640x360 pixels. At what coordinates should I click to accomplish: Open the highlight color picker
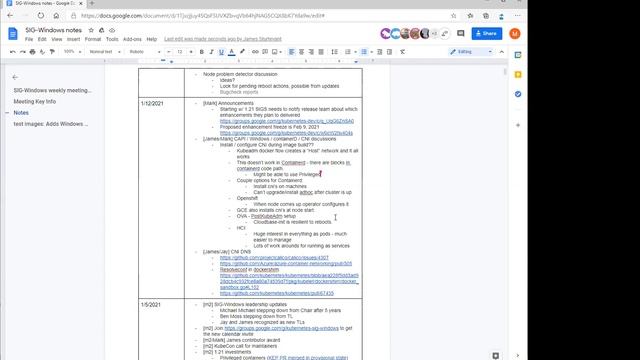pos(242,52)
